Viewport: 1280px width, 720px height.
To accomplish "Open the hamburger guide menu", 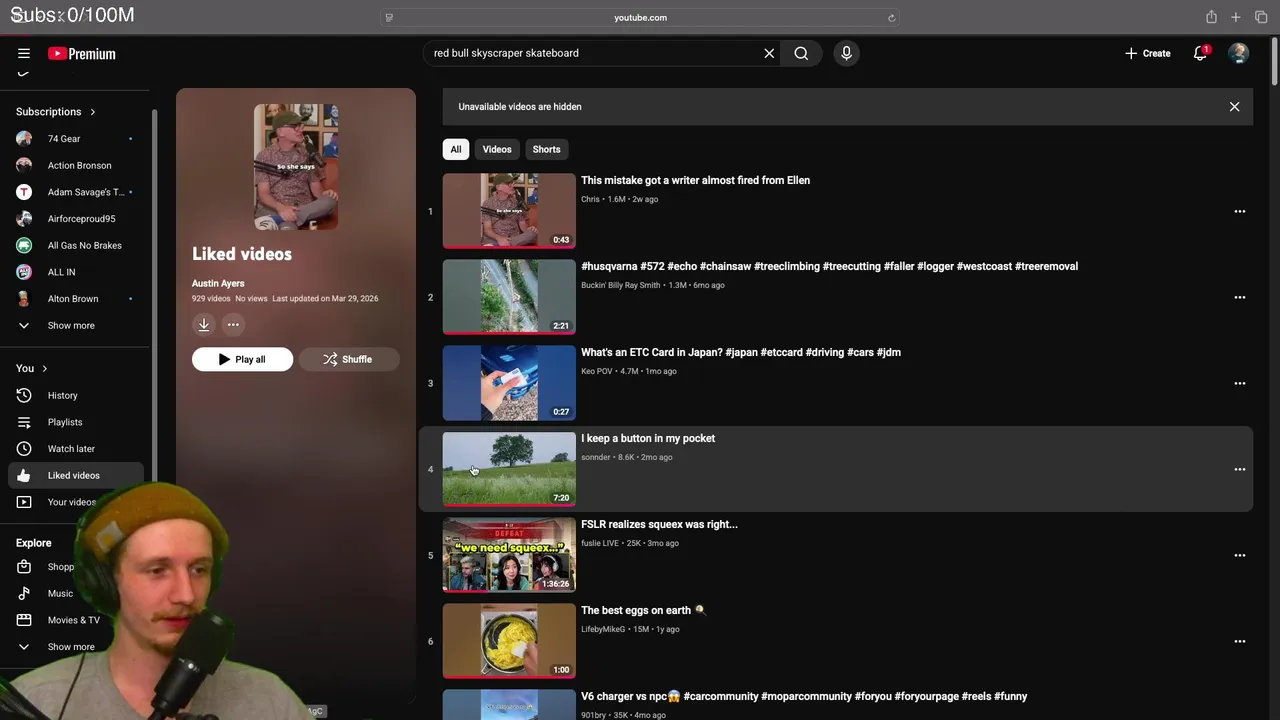I will pos(24,53).
